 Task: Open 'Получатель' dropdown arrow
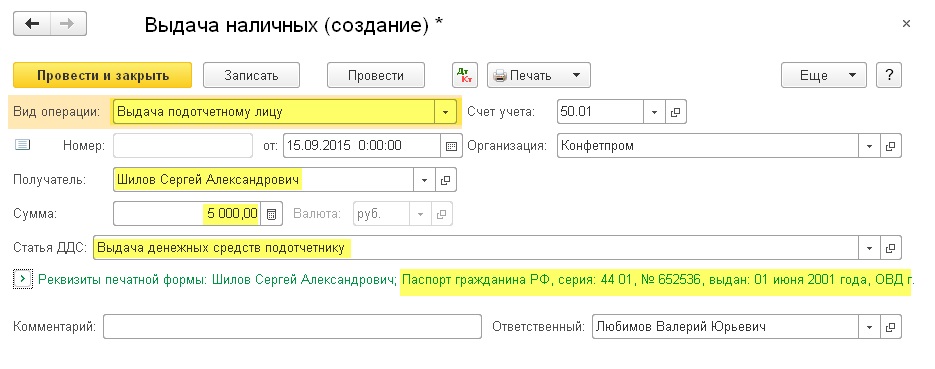(424, 180)
